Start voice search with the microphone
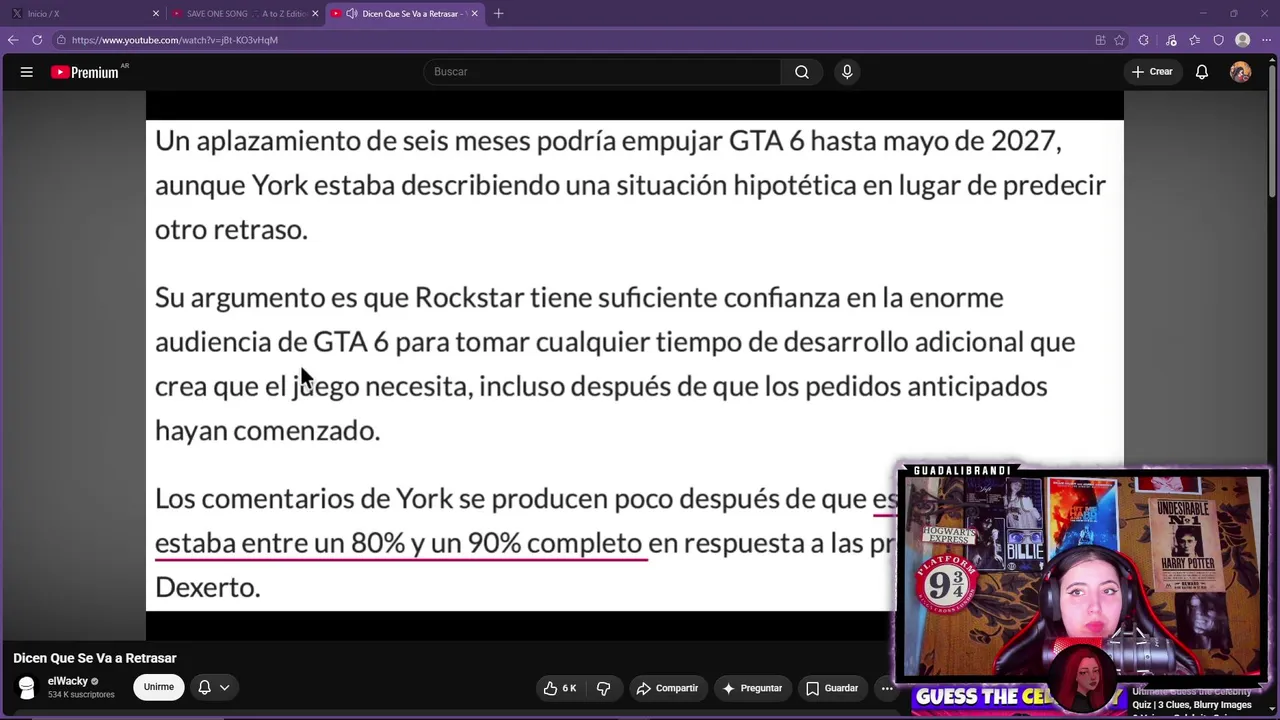 coord(847,72)
